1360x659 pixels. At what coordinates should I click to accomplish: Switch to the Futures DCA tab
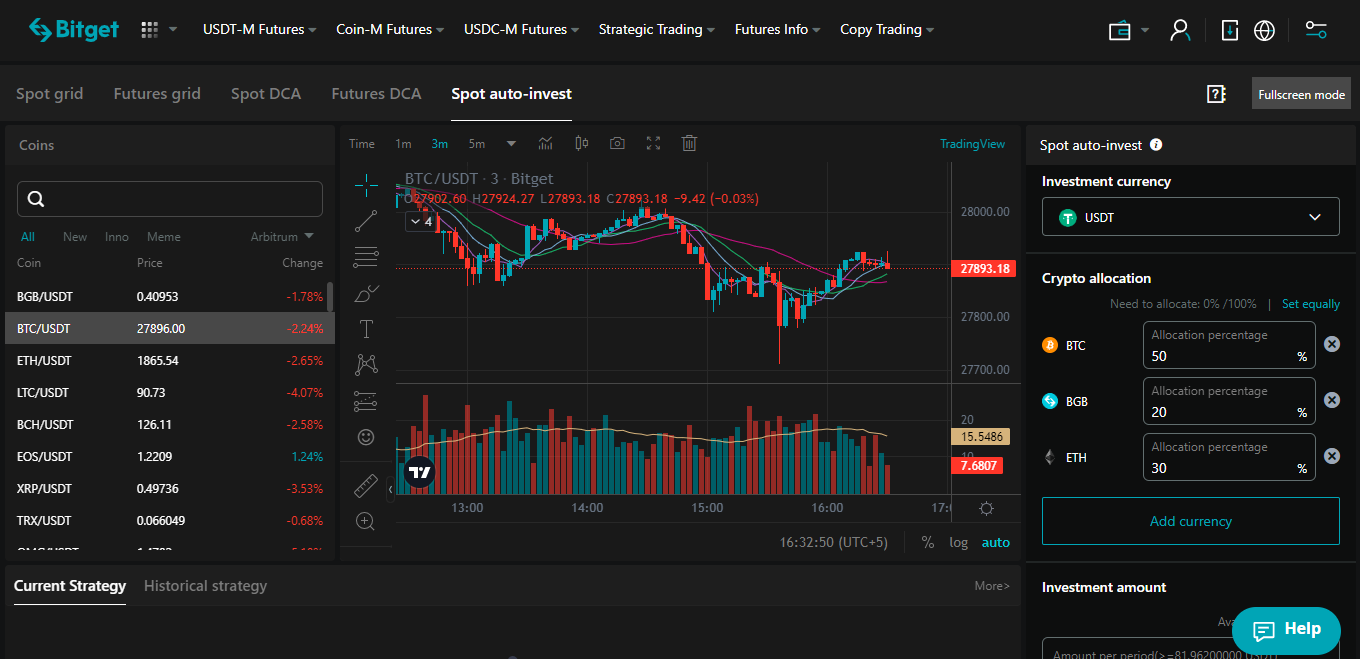376,94
